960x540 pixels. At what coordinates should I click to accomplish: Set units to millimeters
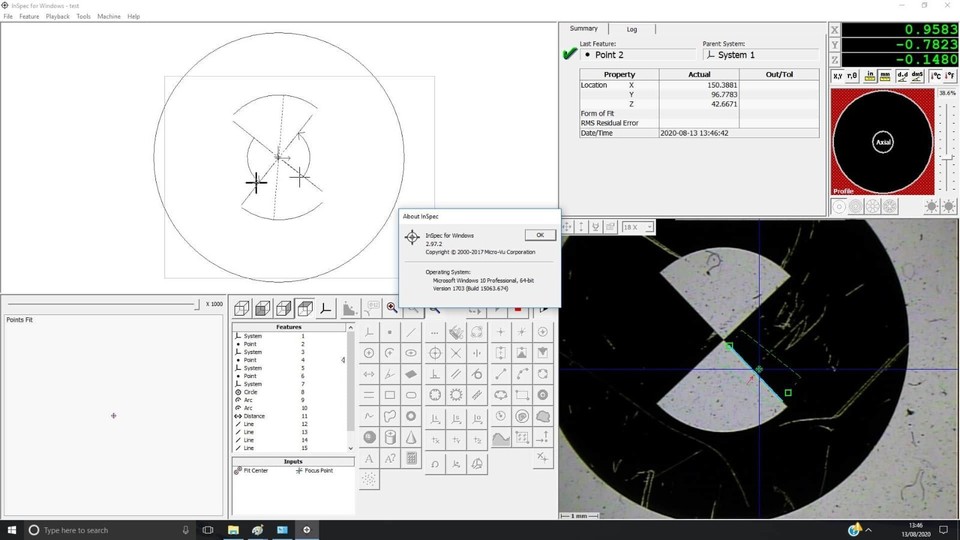[x=885, y=76]
